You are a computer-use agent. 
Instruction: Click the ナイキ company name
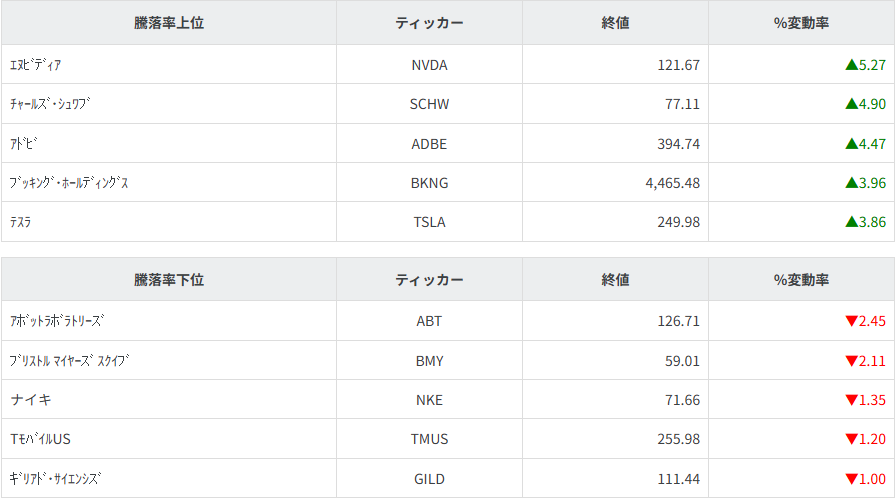(31, 400)
